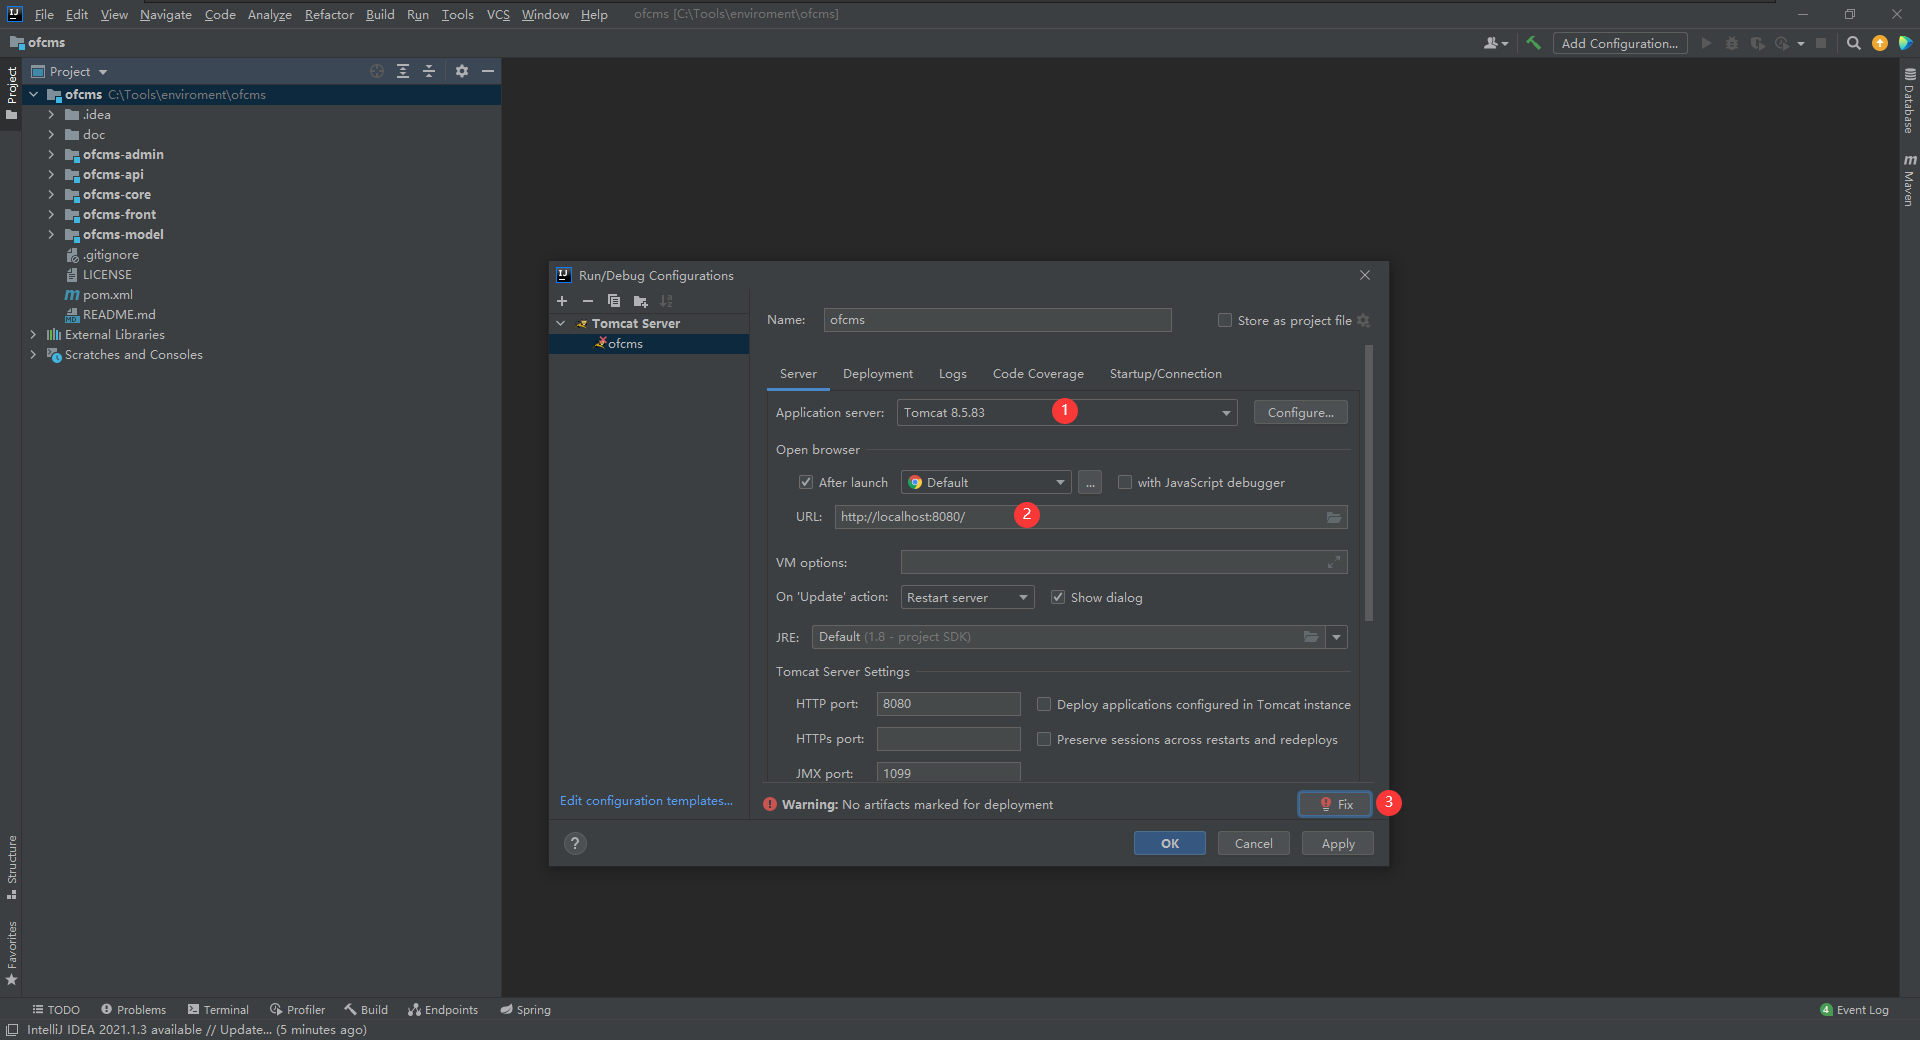Screen dimensions: 1920x1040
Task: Click the Fix button
Action: (1335, 804)
